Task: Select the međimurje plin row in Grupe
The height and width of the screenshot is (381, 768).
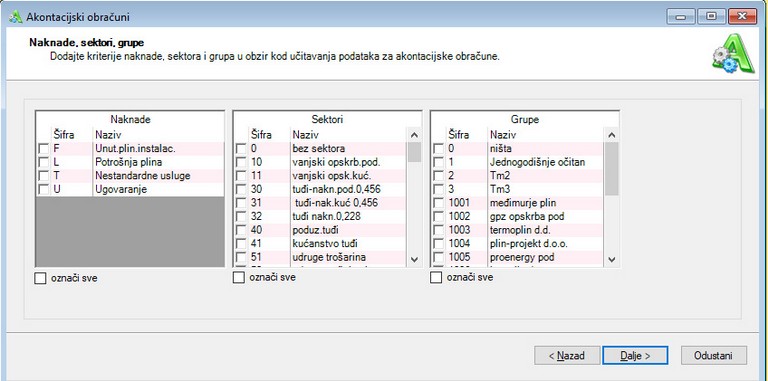Action: click(x=518, y=203)
